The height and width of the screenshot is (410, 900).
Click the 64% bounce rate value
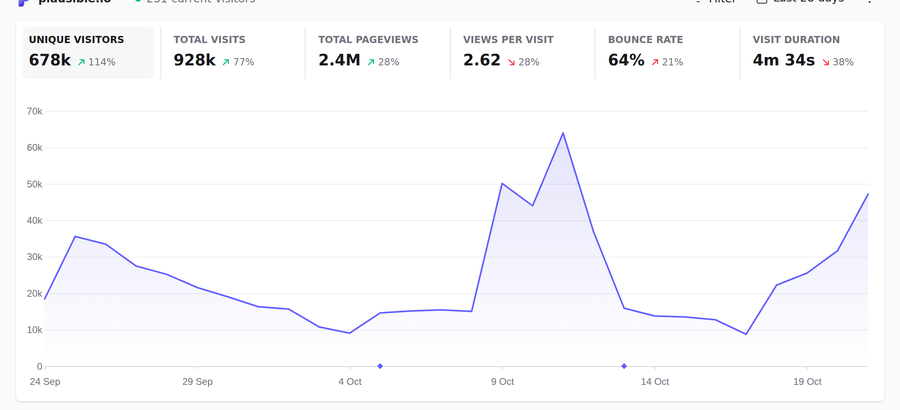click(626, 60)
